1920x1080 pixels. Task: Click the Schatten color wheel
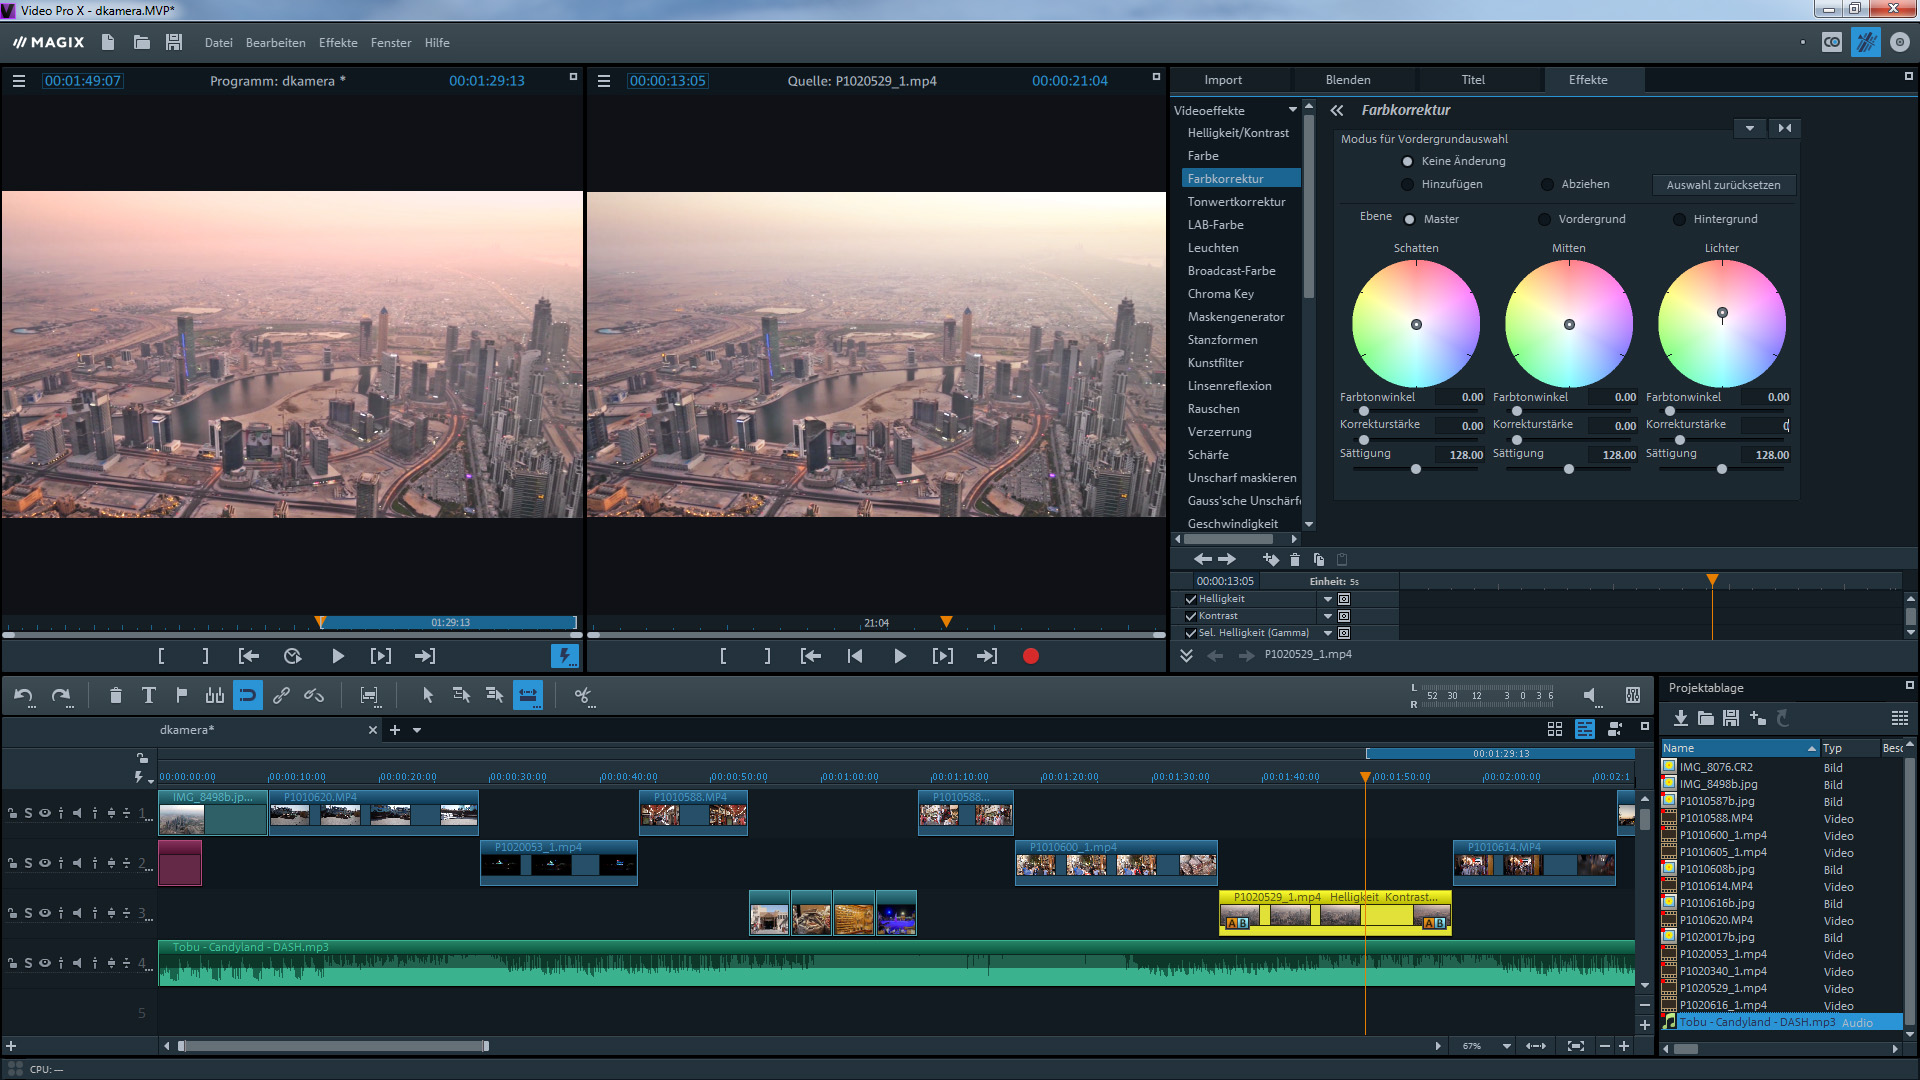pos(1416,324)
